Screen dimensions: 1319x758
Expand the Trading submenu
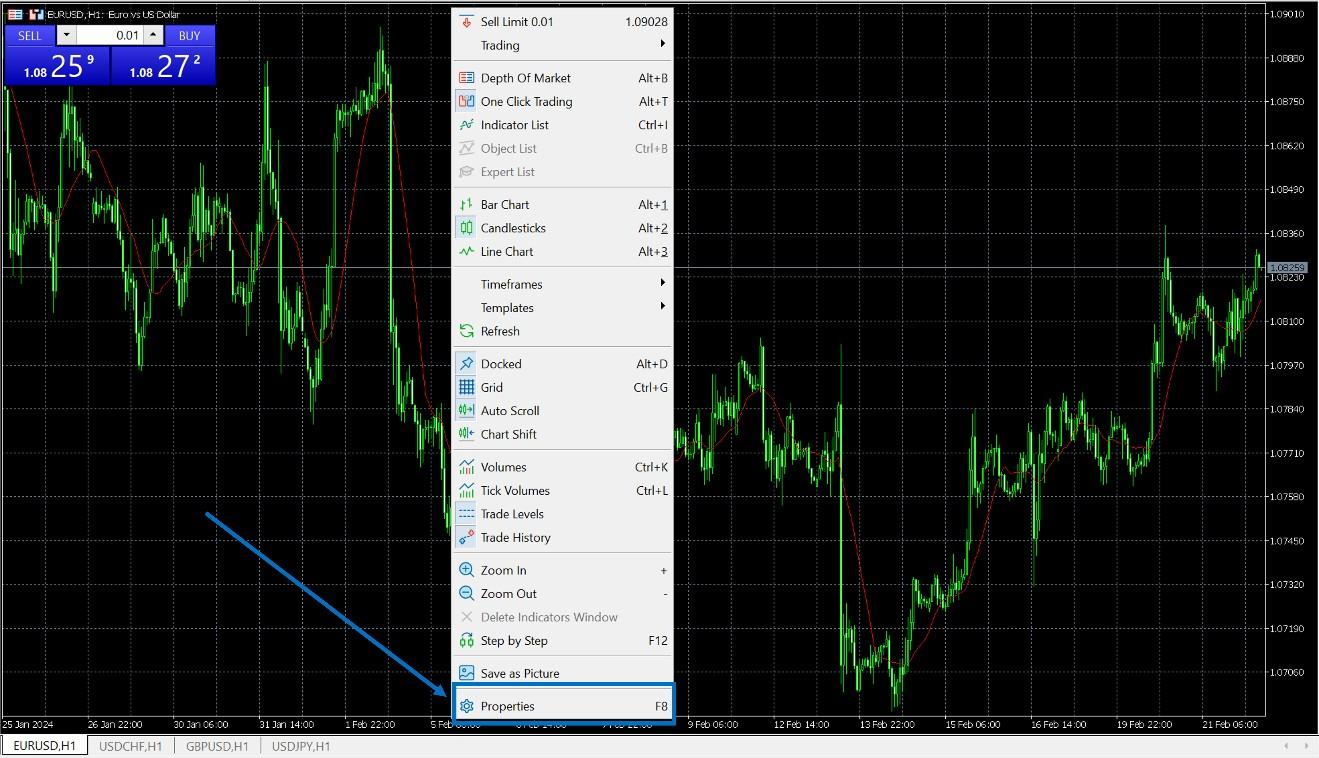pyautogui.click(x=662, y=45)
